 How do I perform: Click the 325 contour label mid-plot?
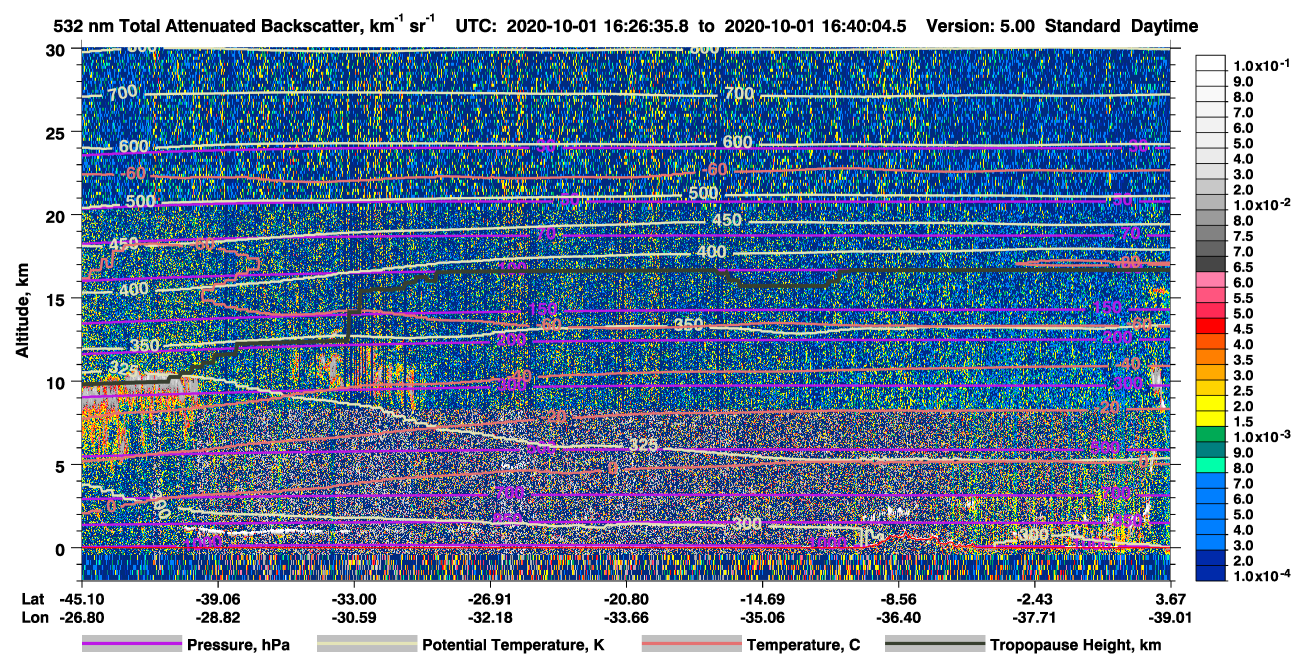[x=646, y=444]
